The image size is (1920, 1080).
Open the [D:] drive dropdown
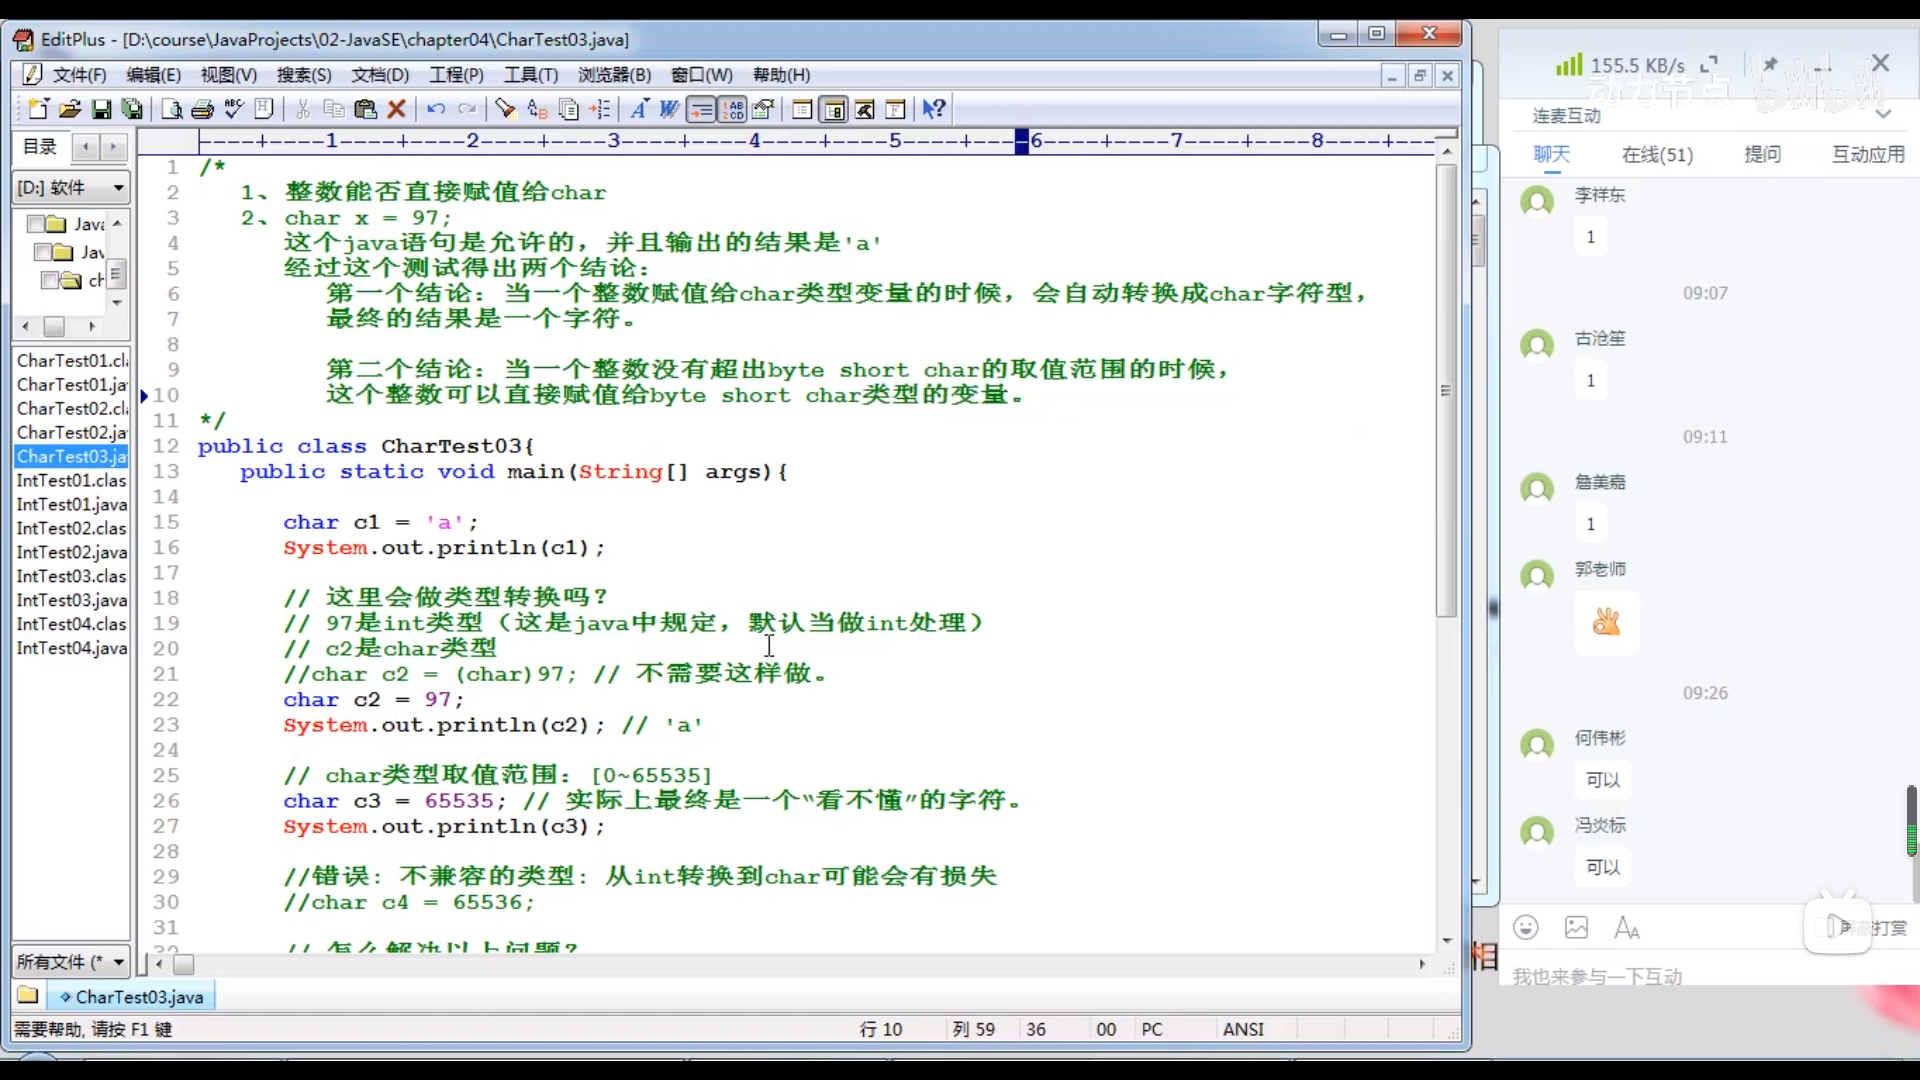click(119, 188)
